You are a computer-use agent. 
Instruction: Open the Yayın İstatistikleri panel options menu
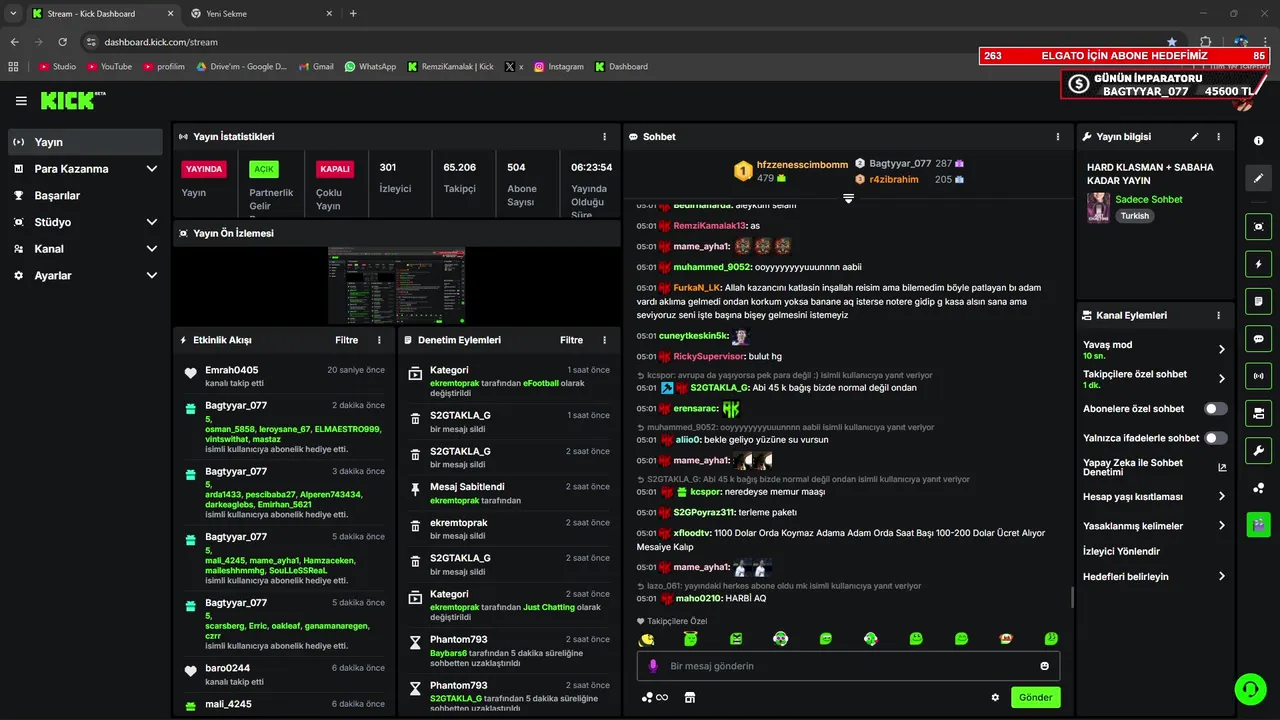pyautogui.click(x=604, y=136)
